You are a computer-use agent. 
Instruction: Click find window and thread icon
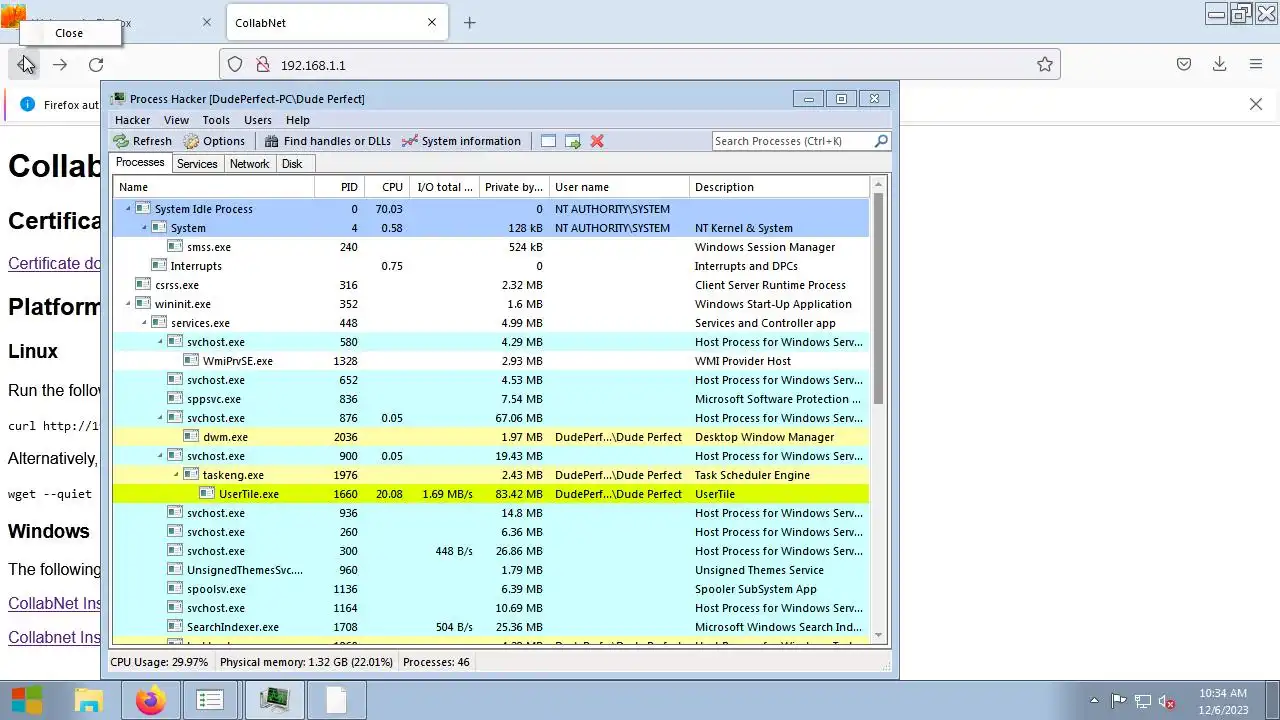click(x=573, y=141)
